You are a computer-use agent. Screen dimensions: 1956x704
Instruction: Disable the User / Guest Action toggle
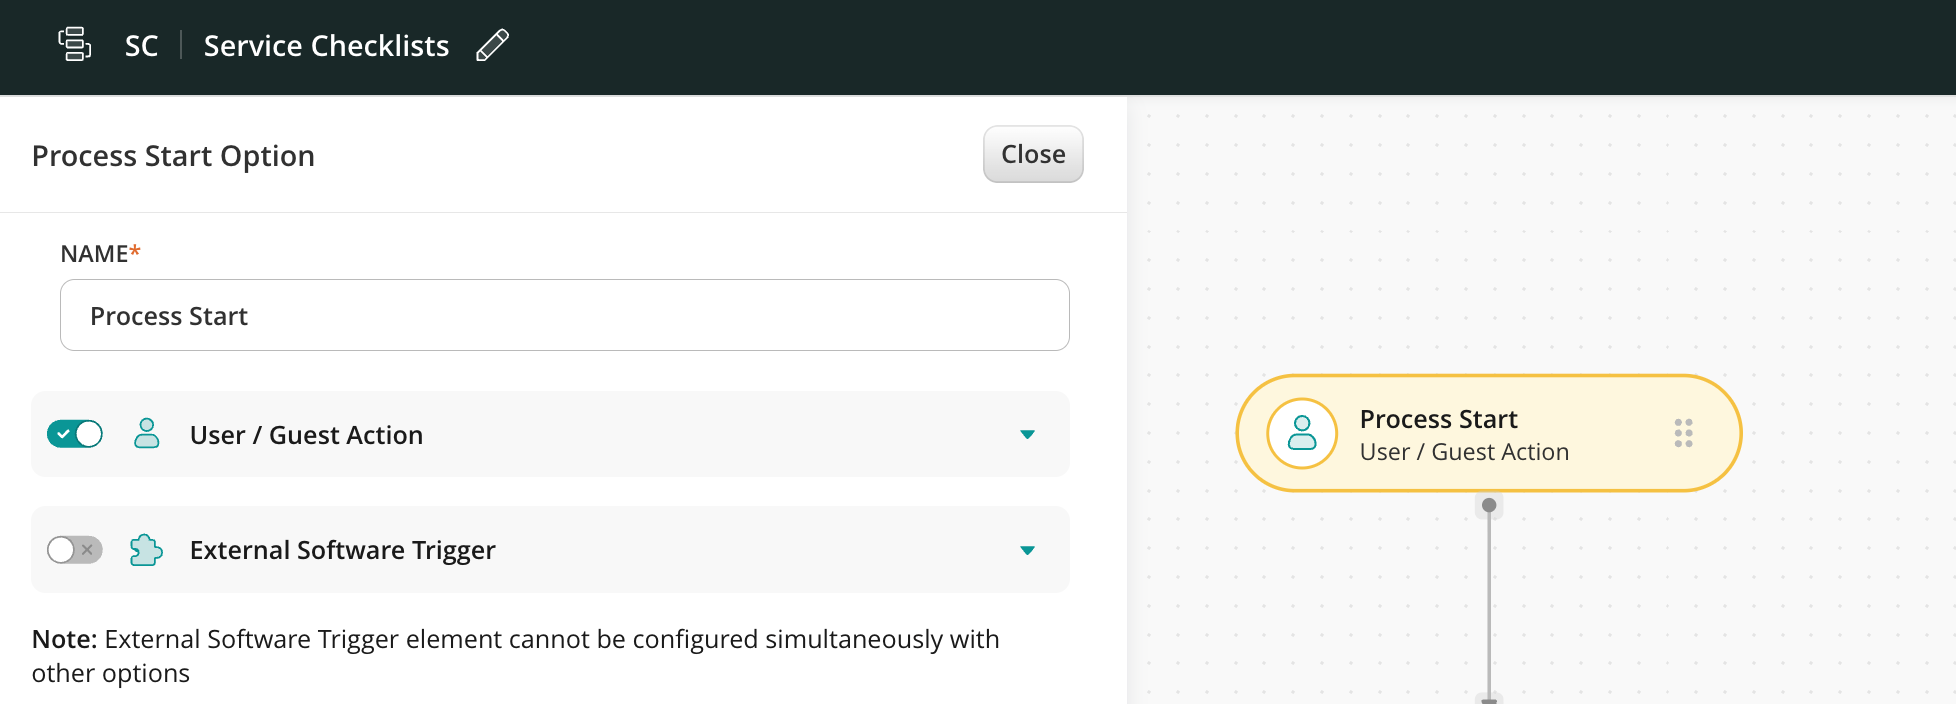pos(75,434)
